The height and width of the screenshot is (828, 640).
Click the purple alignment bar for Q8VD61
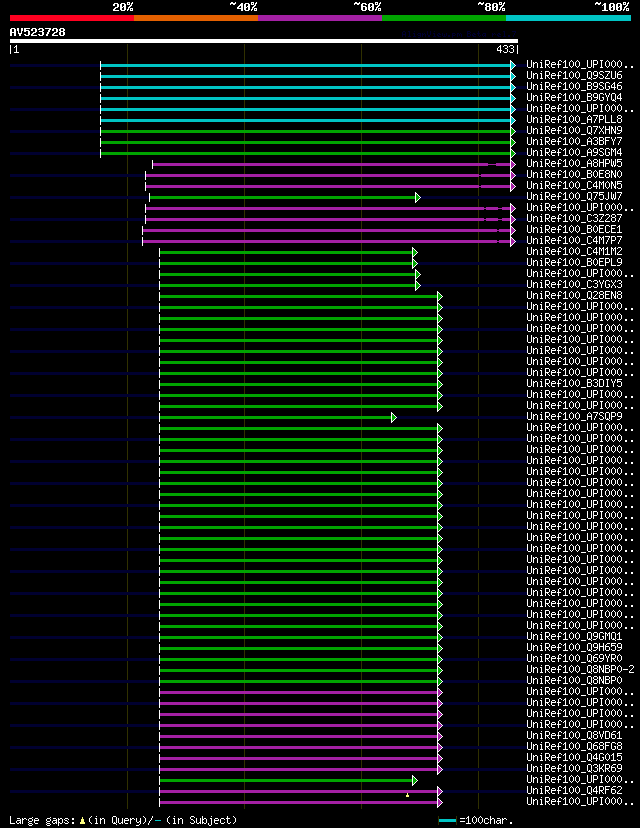pyautogui.click(x=298, y=737)
